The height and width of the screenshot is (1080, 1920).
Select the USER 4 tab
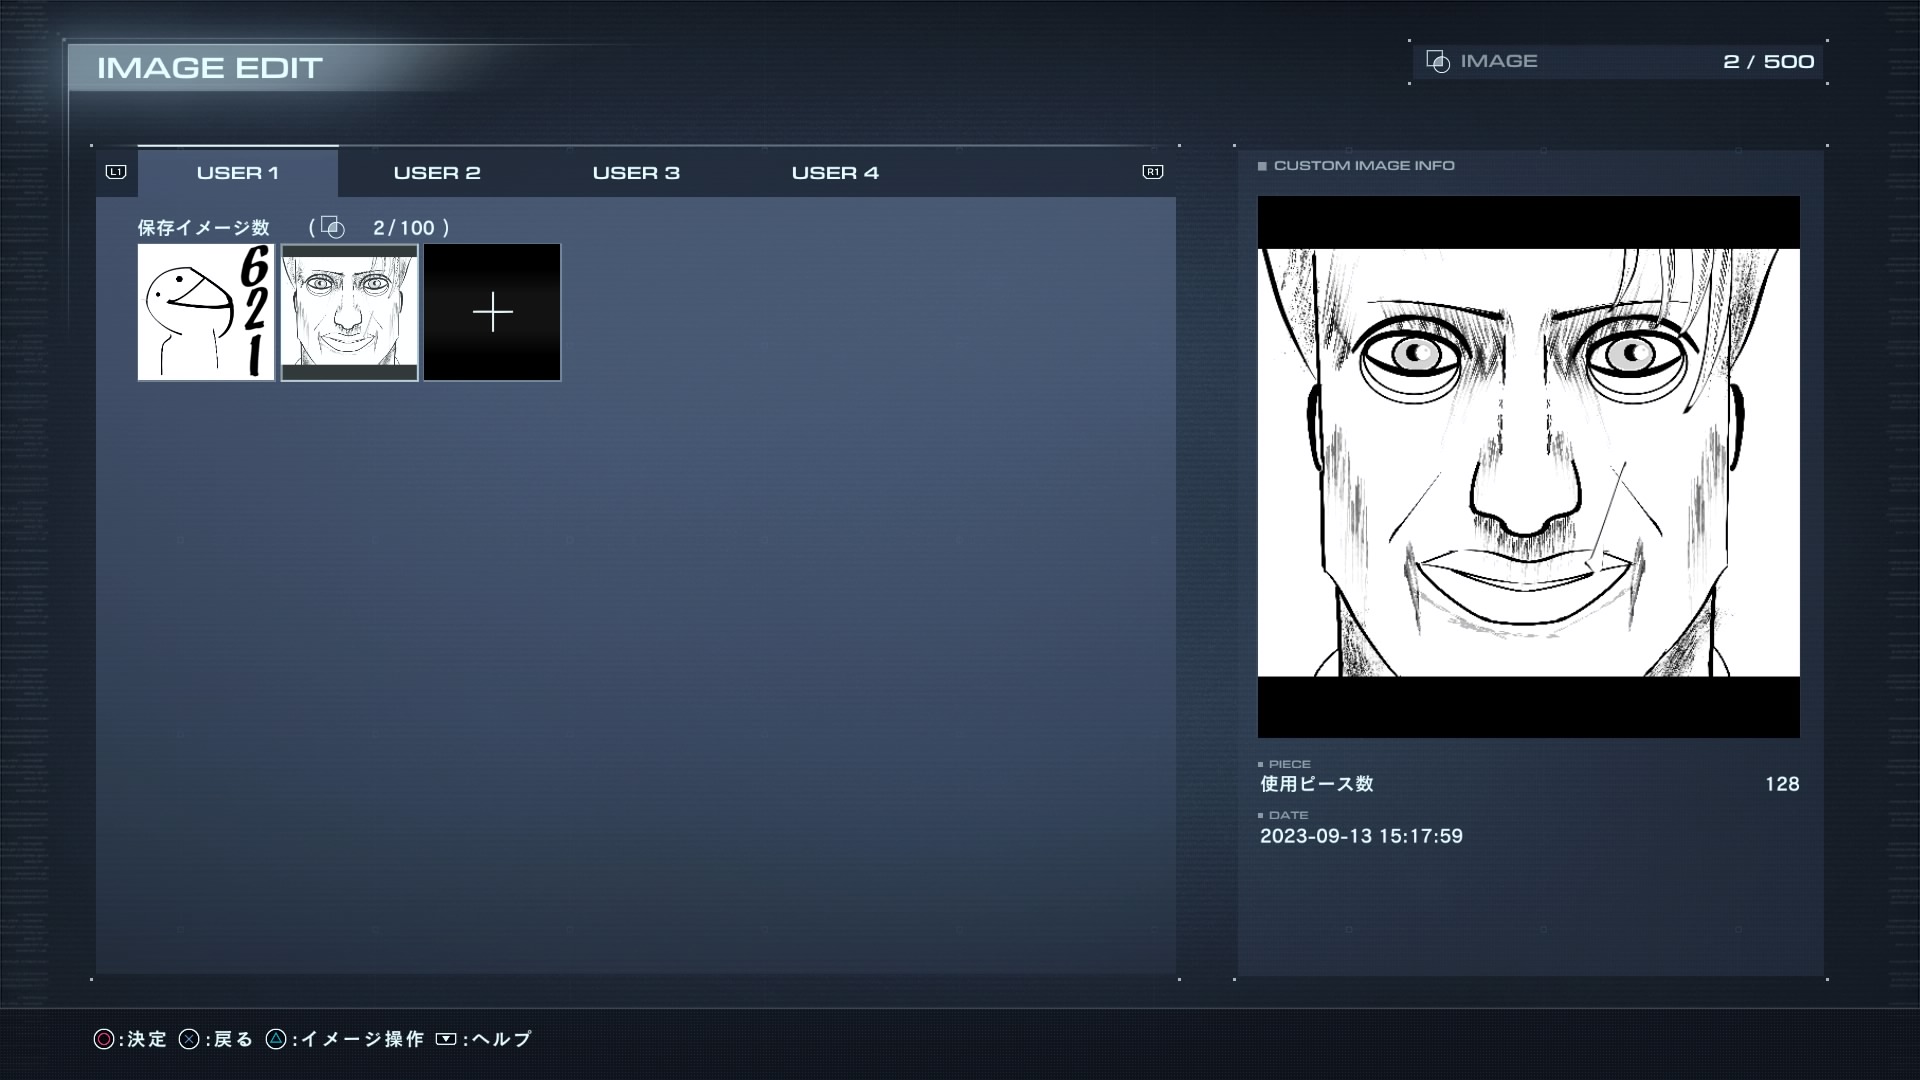coord(835,173)
